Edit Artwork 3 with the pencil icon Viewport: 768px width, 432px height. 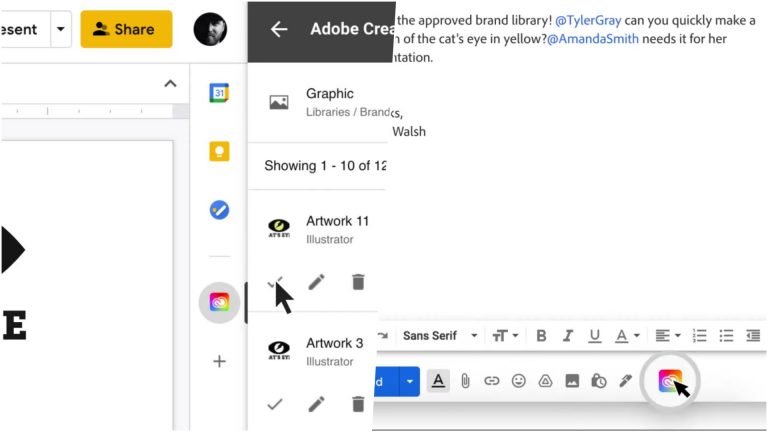click(x=316, y=404)
